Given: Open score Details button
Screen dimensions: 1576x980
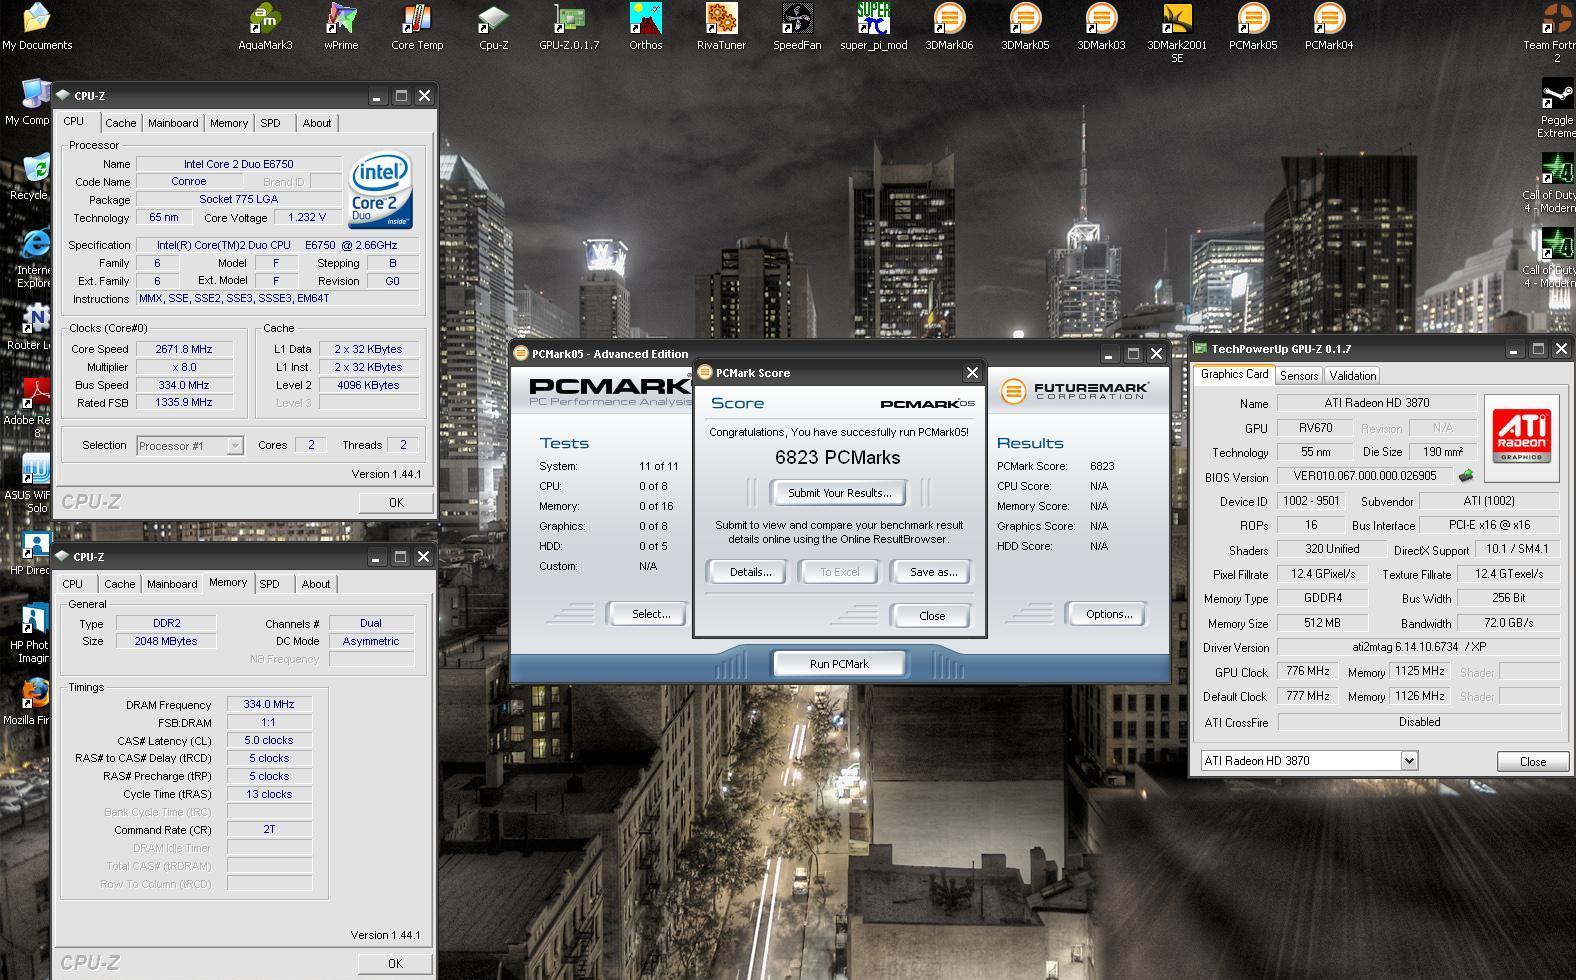Looking at the screenshot, I should [x=750, y=572].
